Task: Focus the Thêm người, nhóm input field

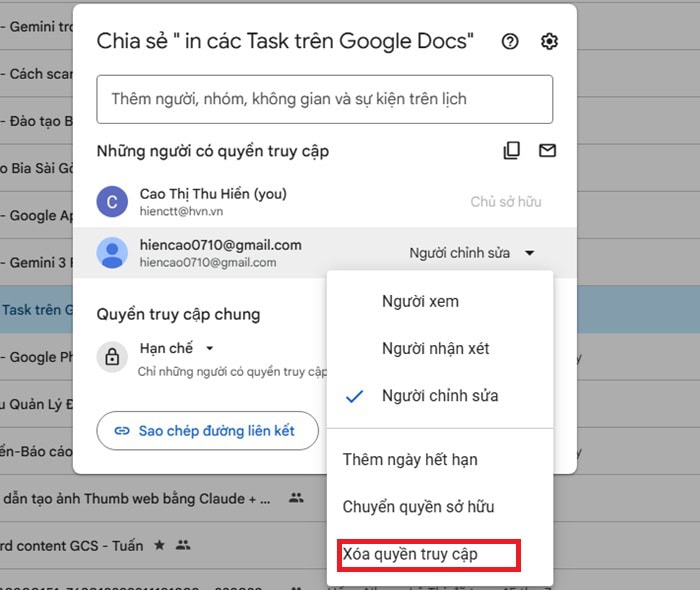Action: coord(325,99)
